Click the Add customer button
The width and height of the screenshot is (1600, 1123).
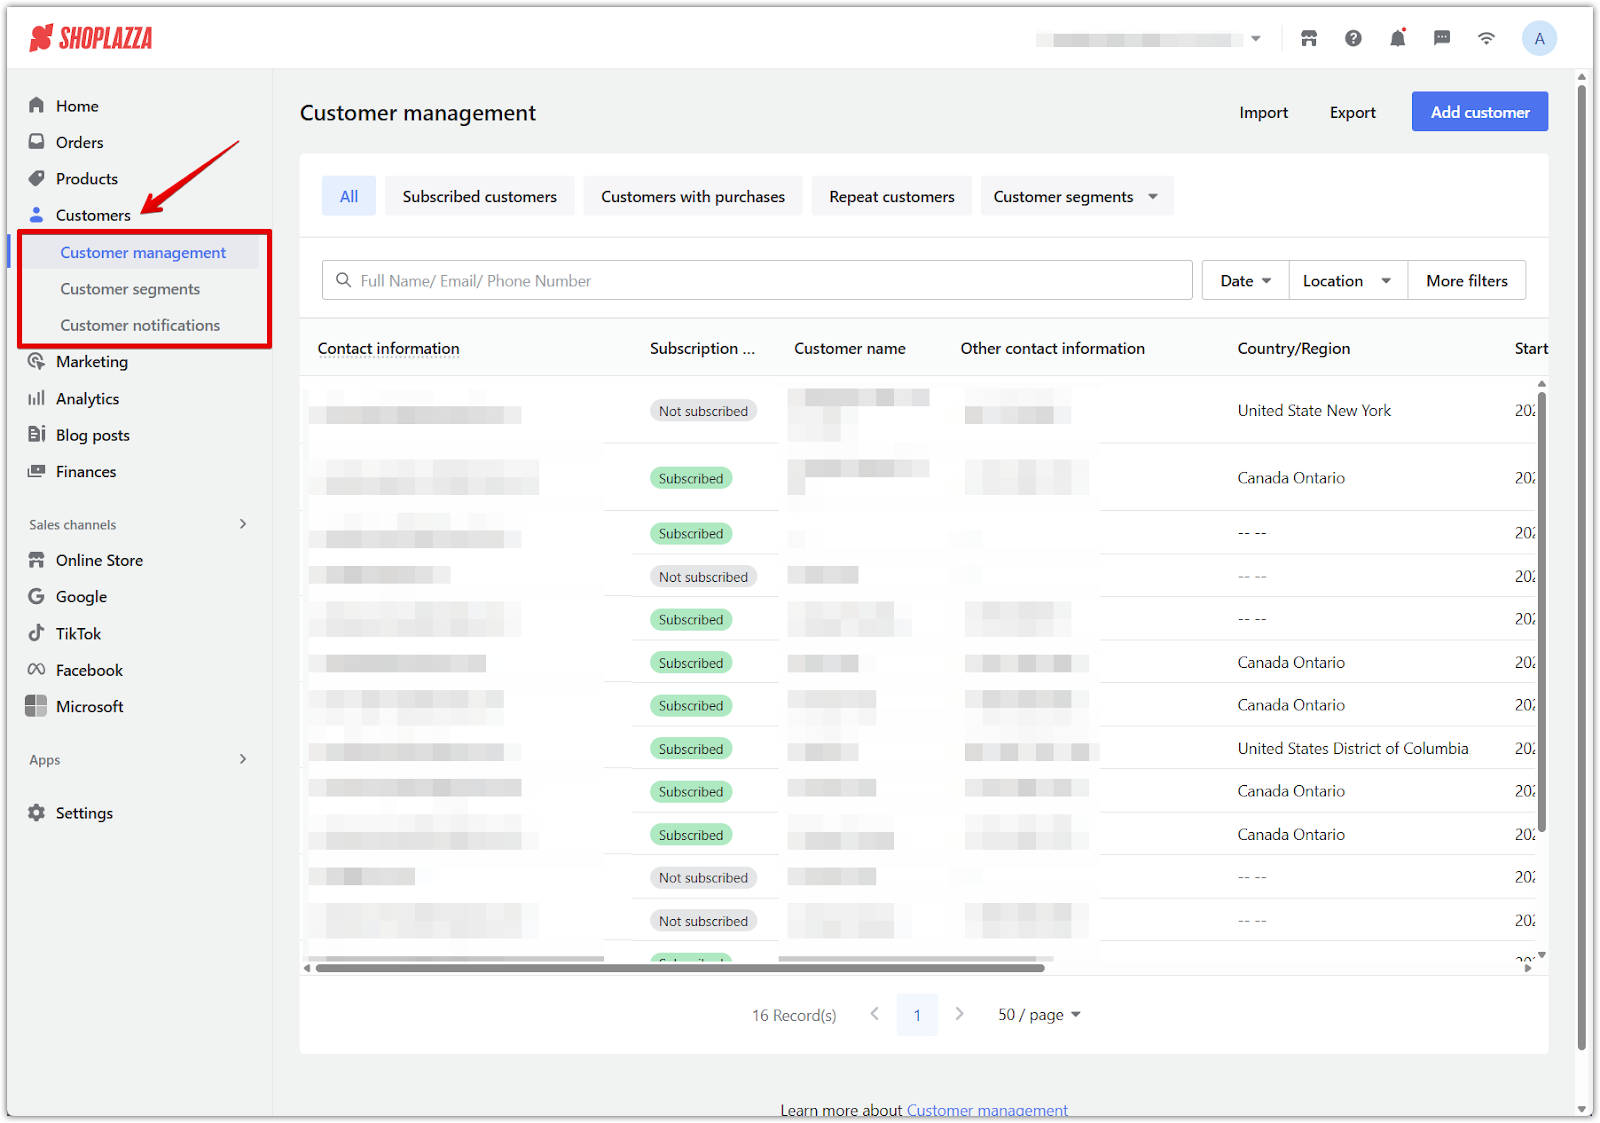coord(1480,112)
